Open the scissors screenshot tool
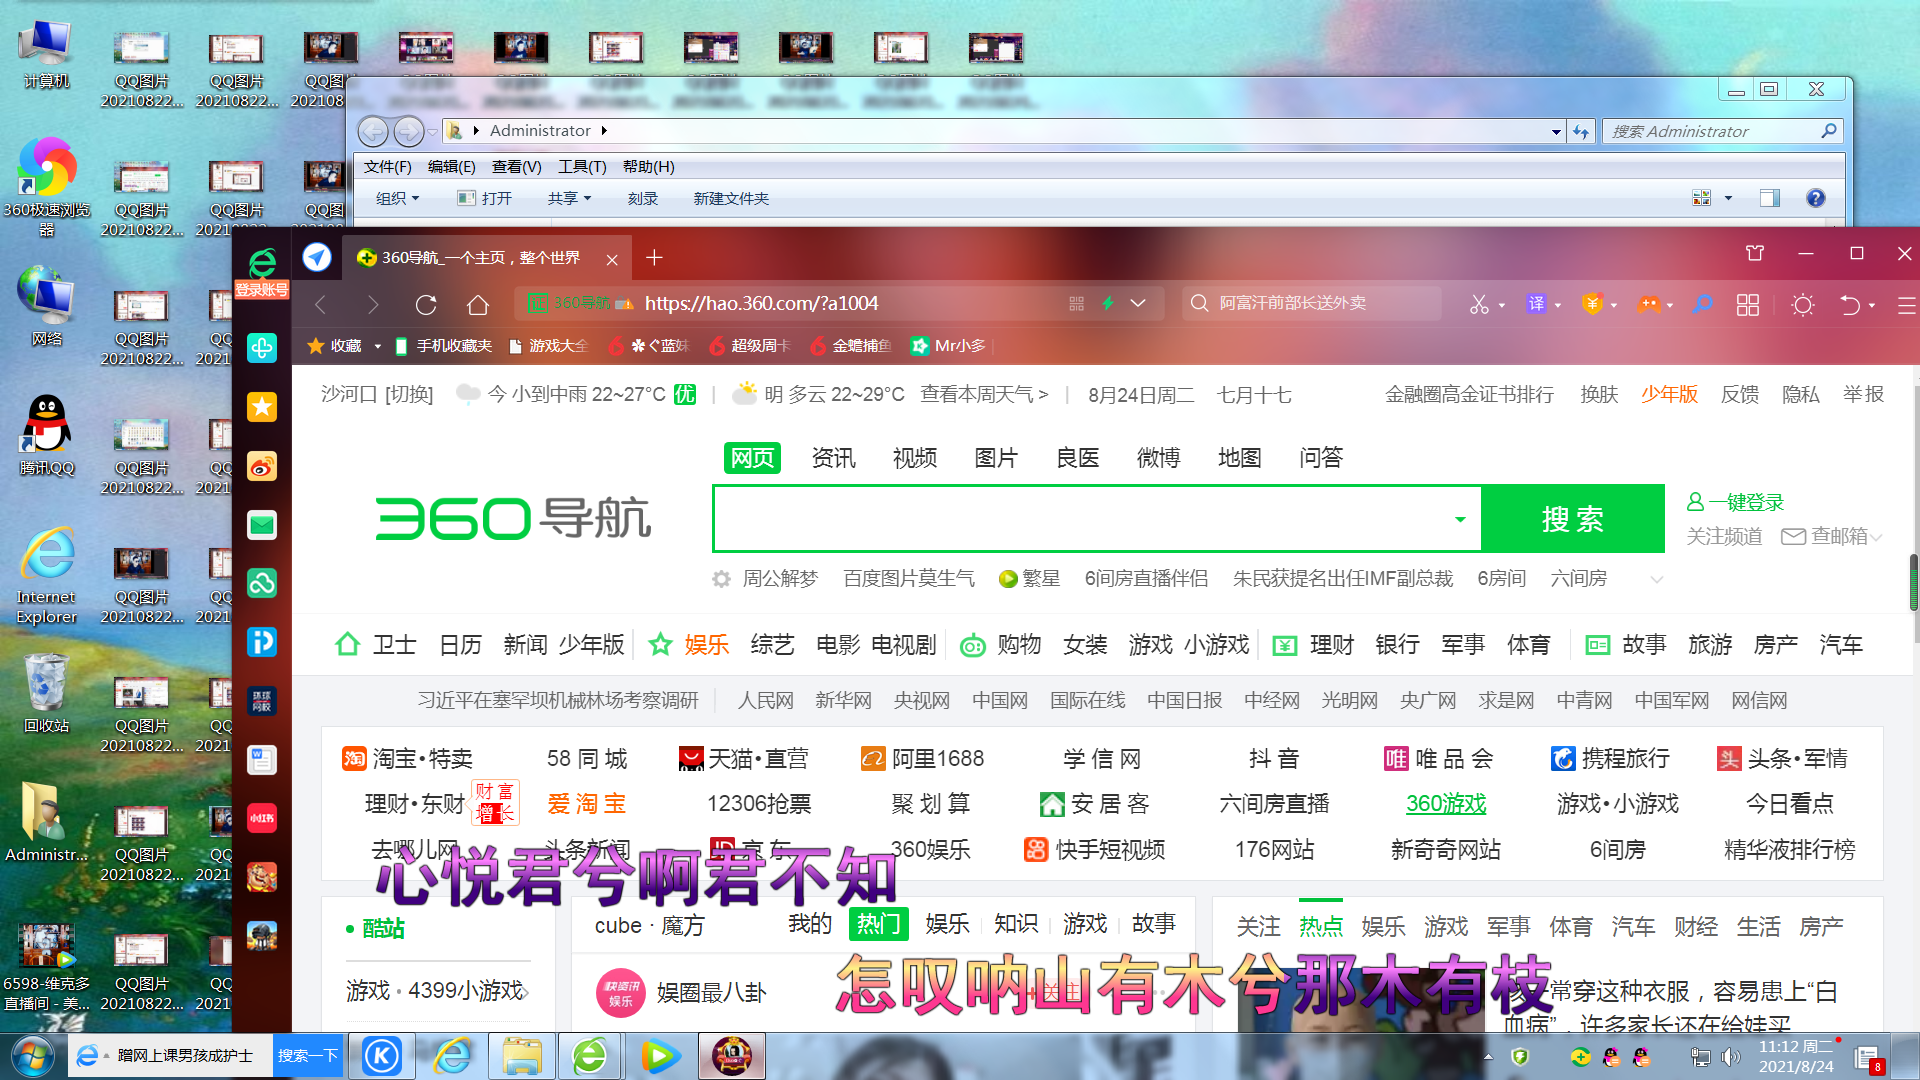This screenshot has width=1920, height=1080. 1479,304
